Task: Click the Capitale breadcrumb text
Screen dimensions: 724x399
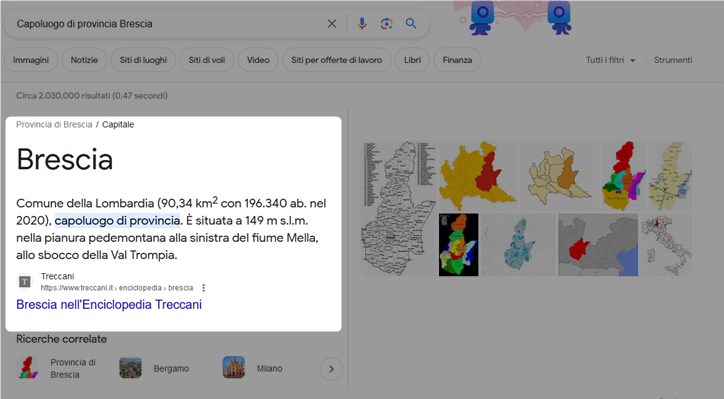Action: click(118, 125)
